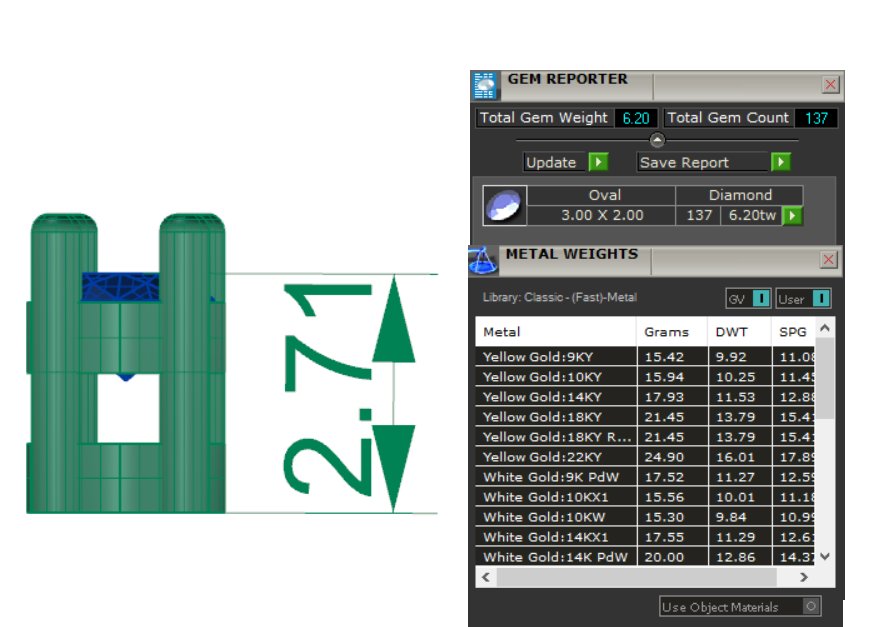
Task: Close the Metal Weights panel
Action: 828,260
